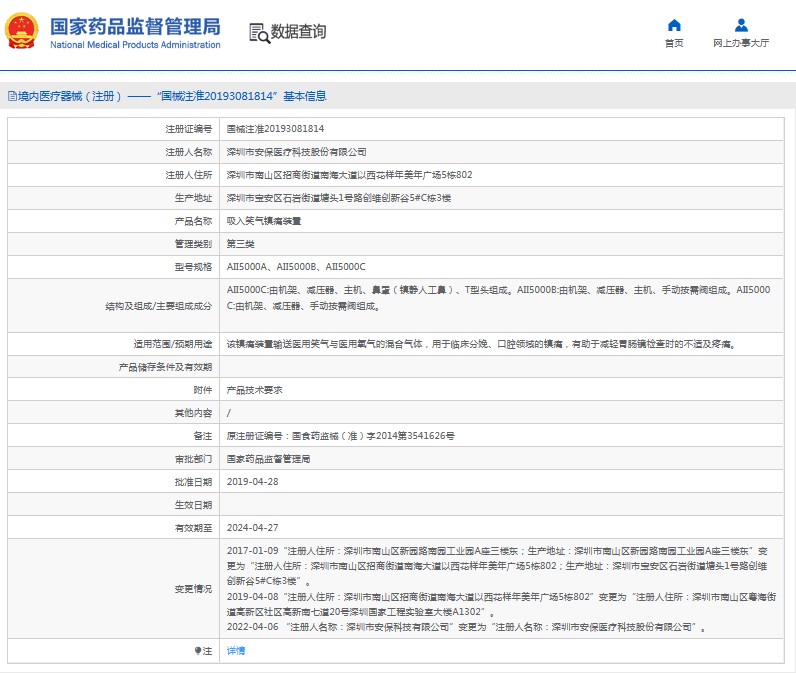Click the 备注 label

pyautogui.click(x=203, y=435)
